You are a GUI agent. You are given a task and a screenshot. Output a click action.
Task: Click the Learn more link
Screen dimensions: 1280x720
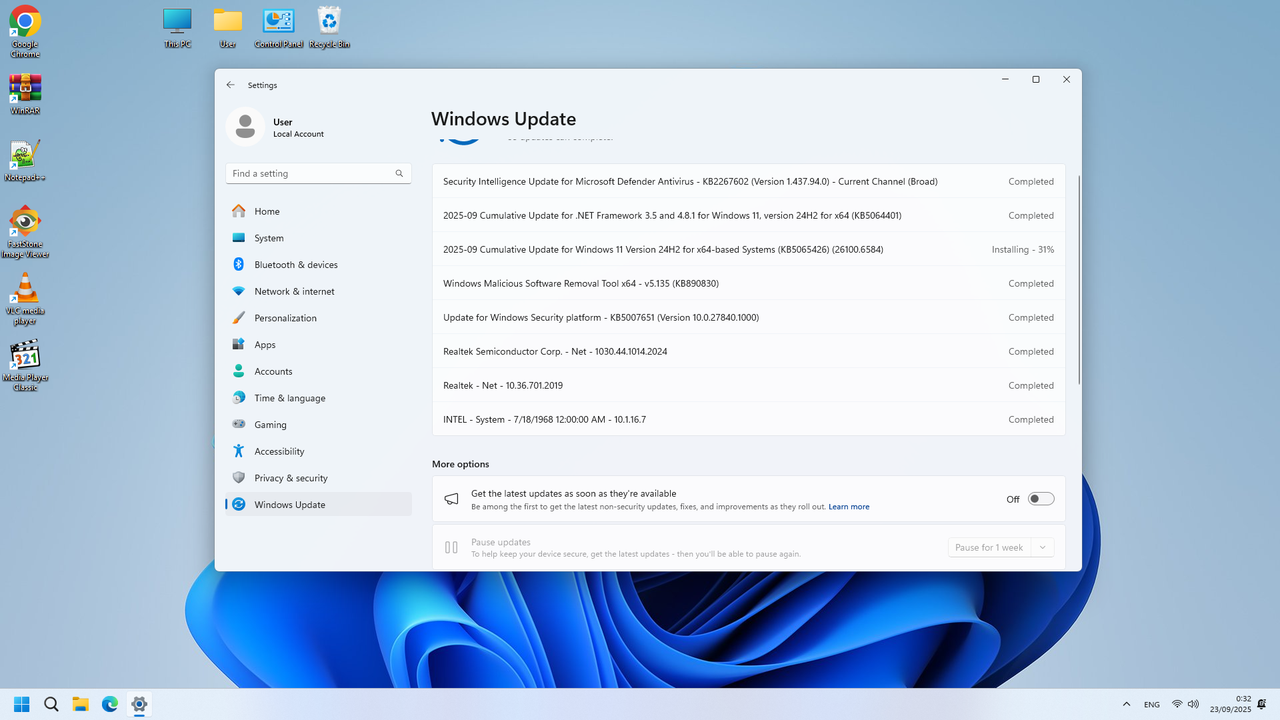(849, 507)
